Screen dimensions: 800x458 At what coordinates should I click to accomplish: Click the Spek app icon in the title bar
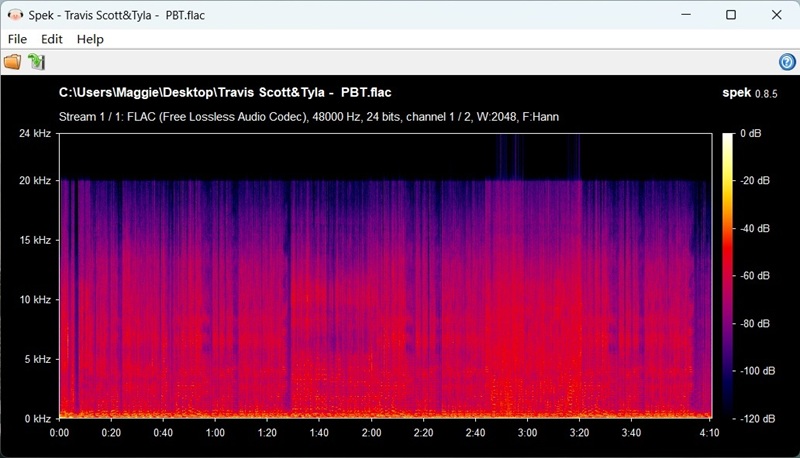point(15,15)
